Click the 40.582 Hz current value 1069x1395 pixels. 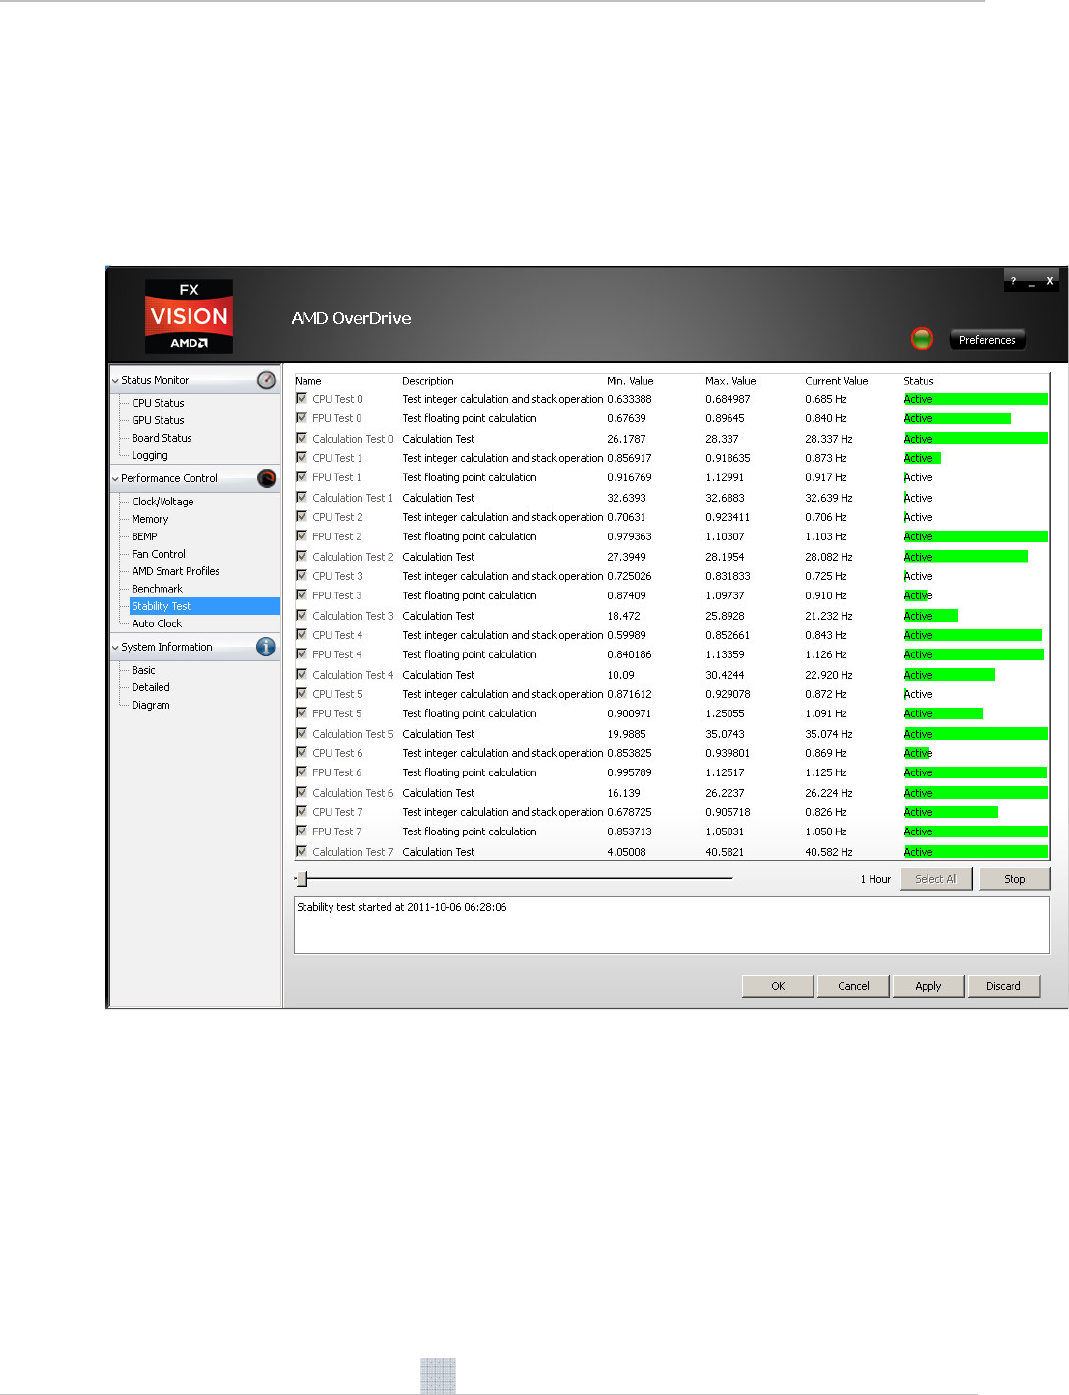(x=829, y=852)
